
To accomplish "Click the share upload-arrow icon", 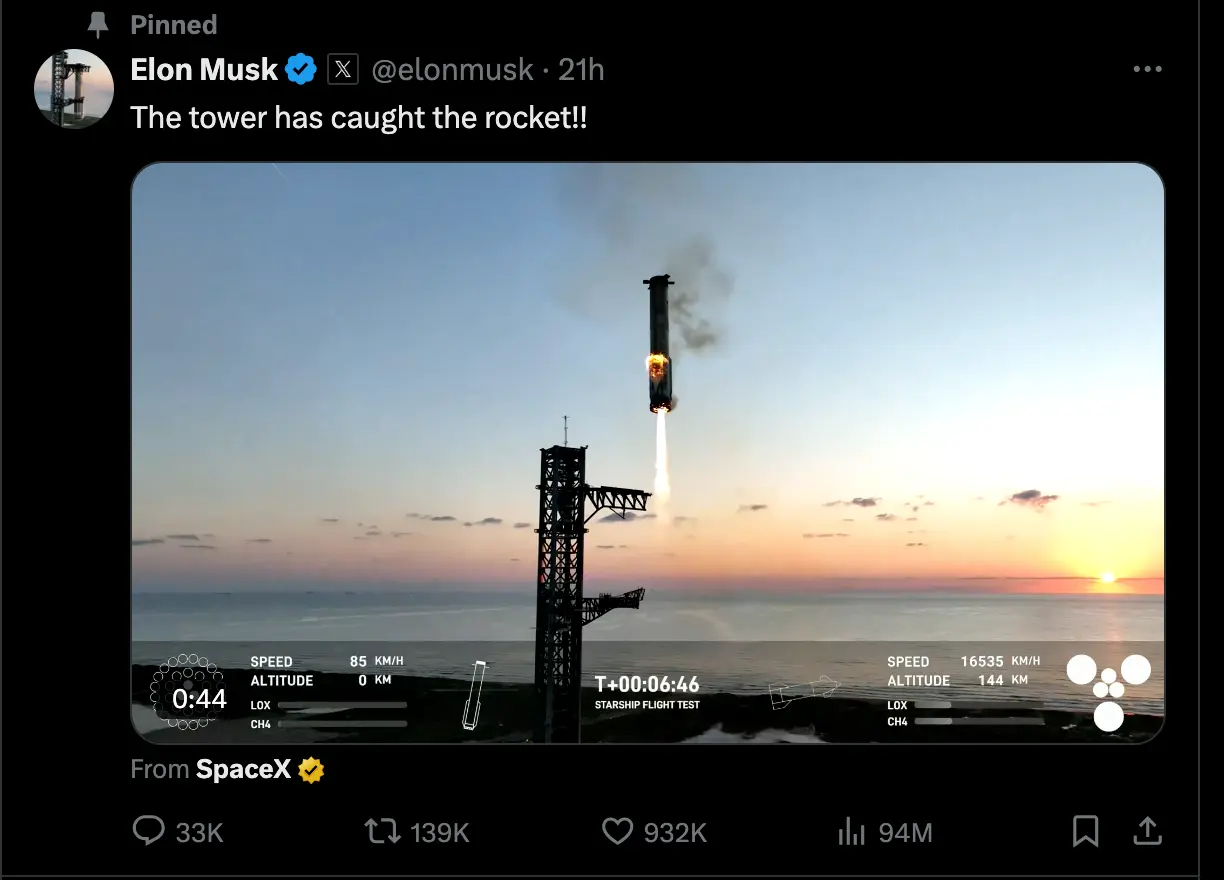I will tap(1147, 831).
